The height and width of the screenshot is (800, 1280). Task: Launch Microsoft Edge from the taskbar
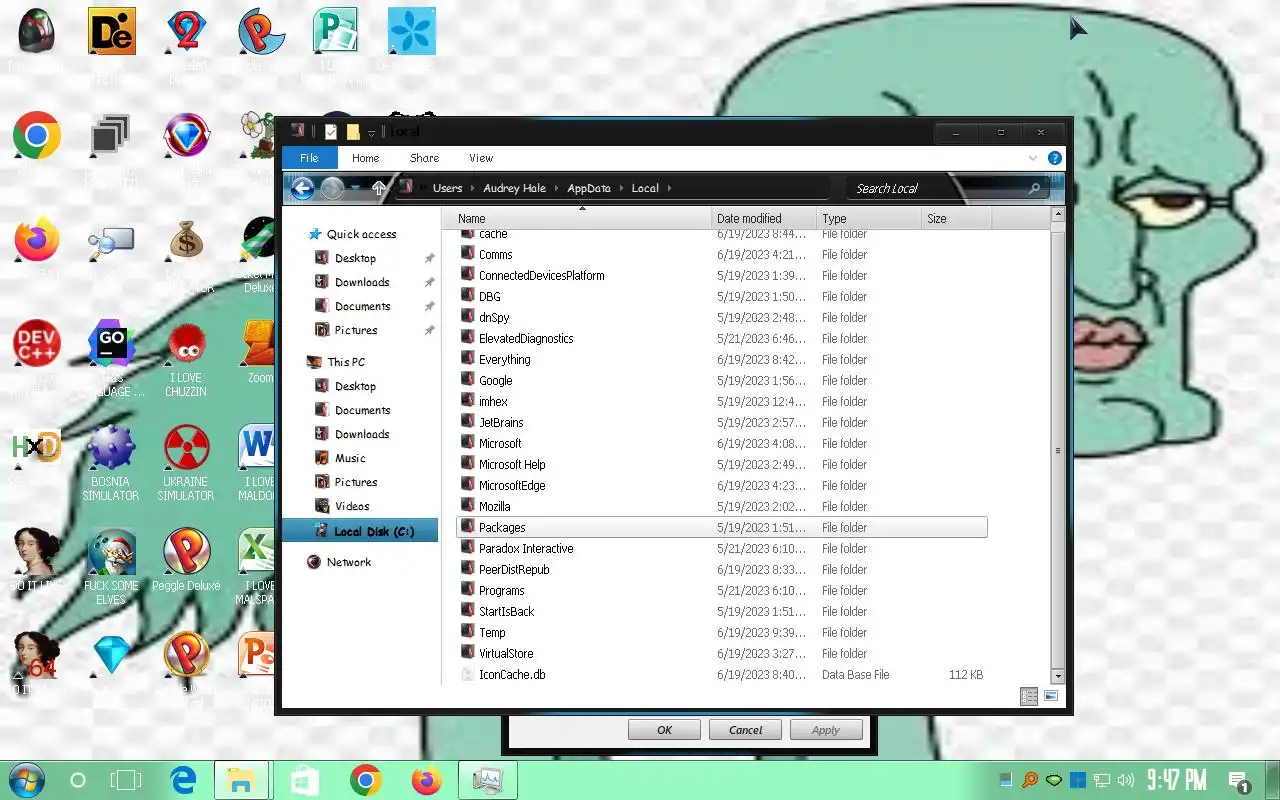[183, 780]
